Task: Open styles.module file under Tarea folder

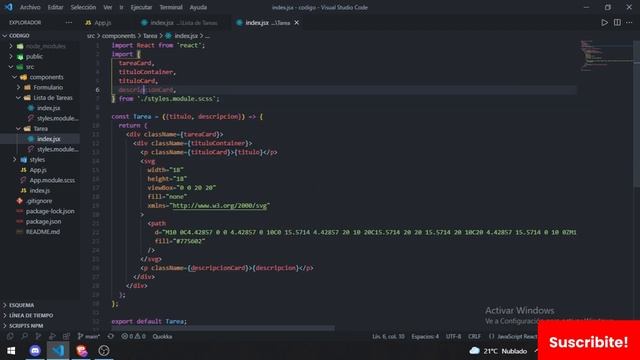Action: (x=57, y=149)
